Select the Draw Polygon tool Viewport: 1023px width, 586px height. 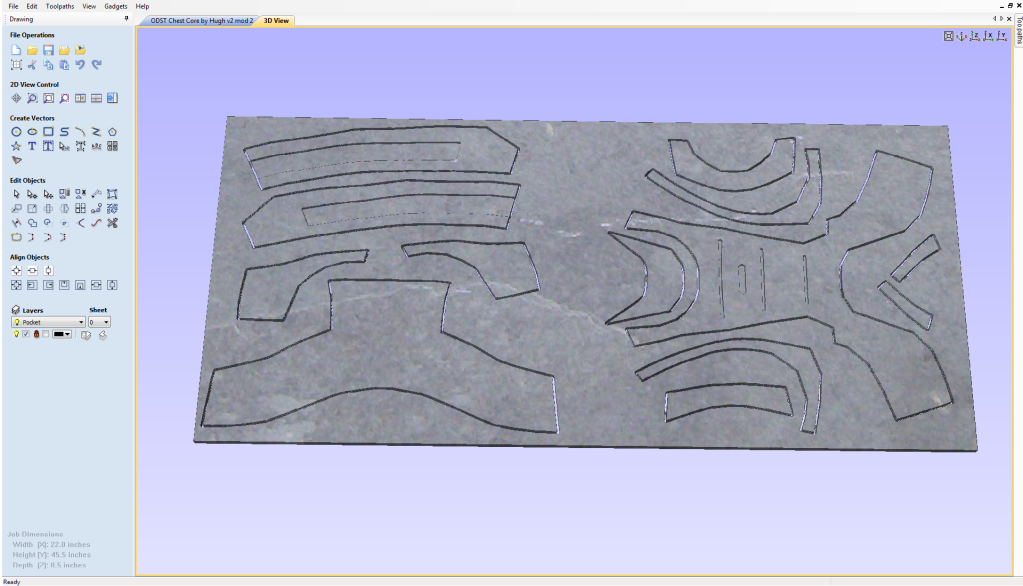tap(112, 132)
